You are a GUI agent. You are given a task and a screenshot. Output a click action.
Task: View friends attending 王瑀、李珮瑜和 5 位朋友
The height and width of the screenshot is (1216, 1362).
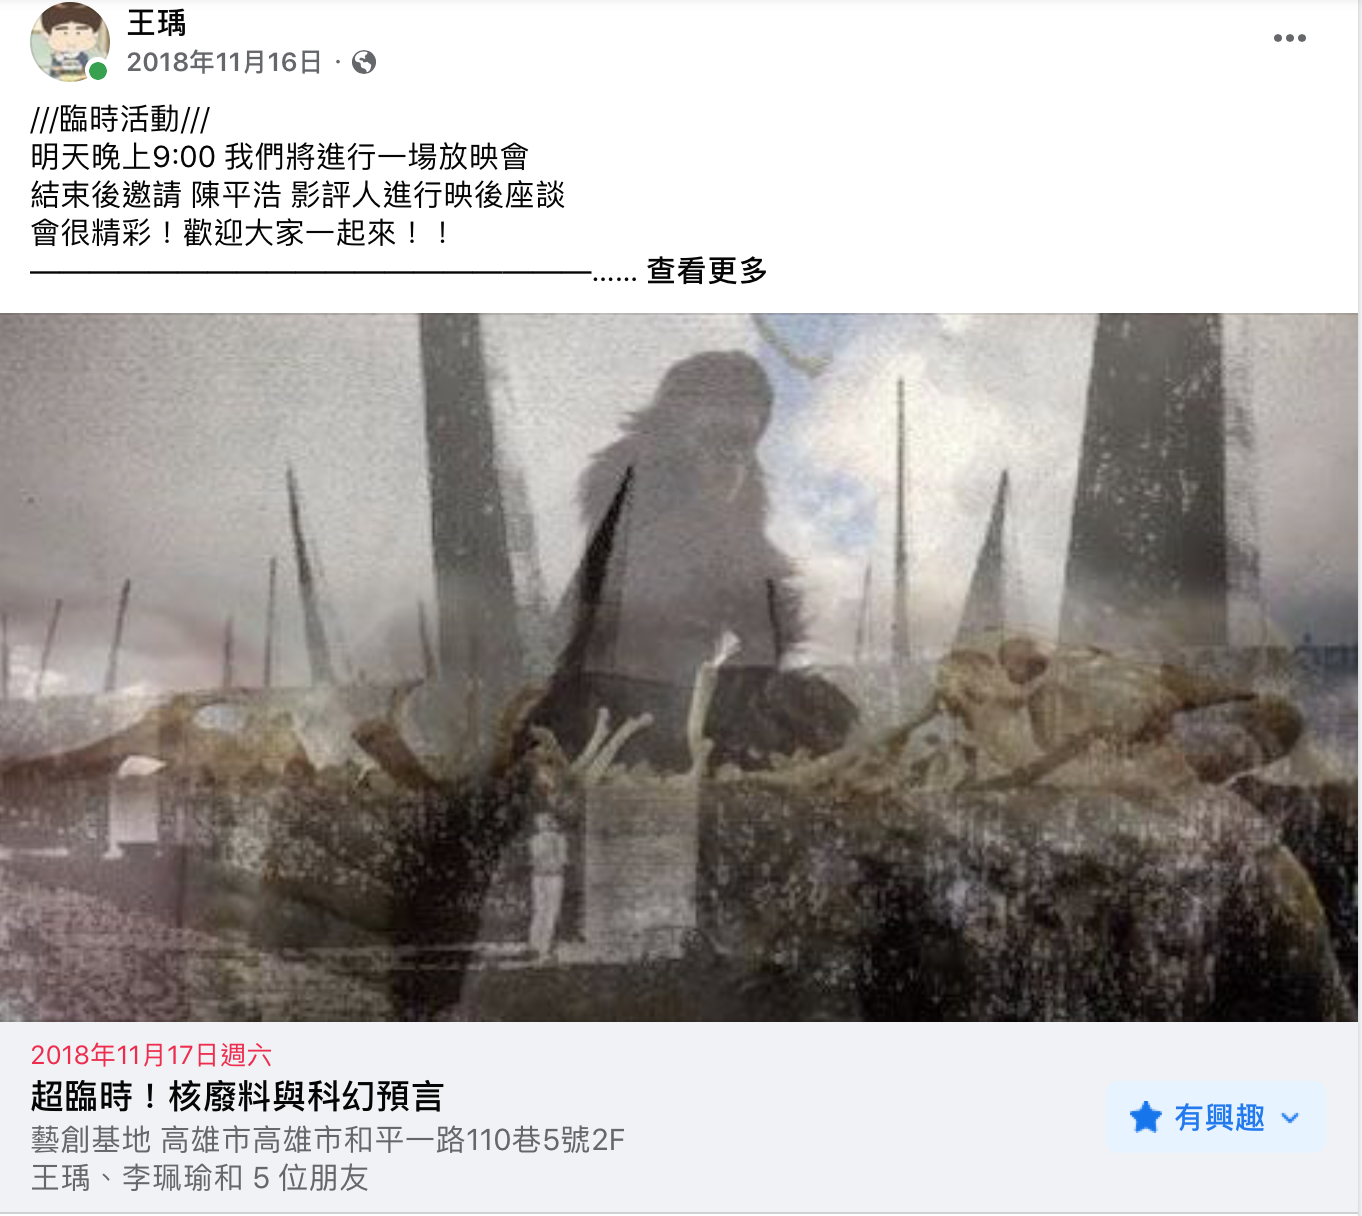pyautogui.click(x=200, y=1178)
